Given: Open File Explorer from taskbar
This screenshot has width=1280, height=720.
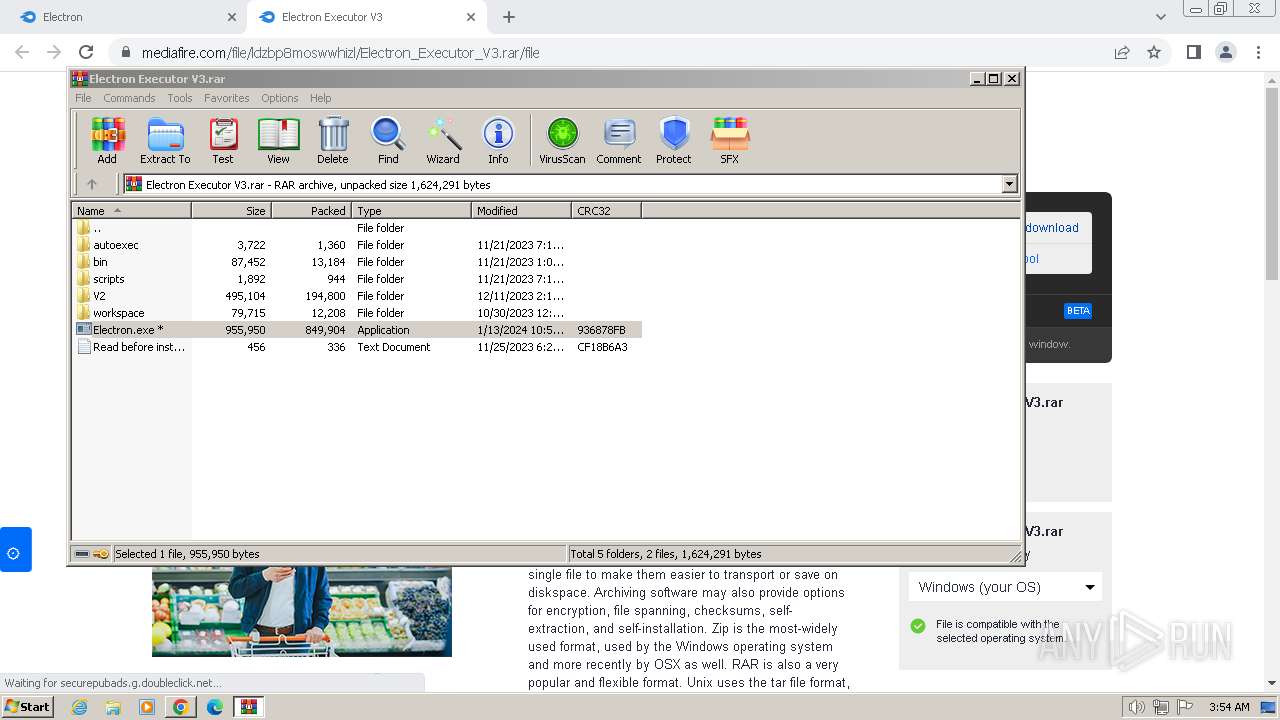Looking at the screenshot, I should point(113,707).
